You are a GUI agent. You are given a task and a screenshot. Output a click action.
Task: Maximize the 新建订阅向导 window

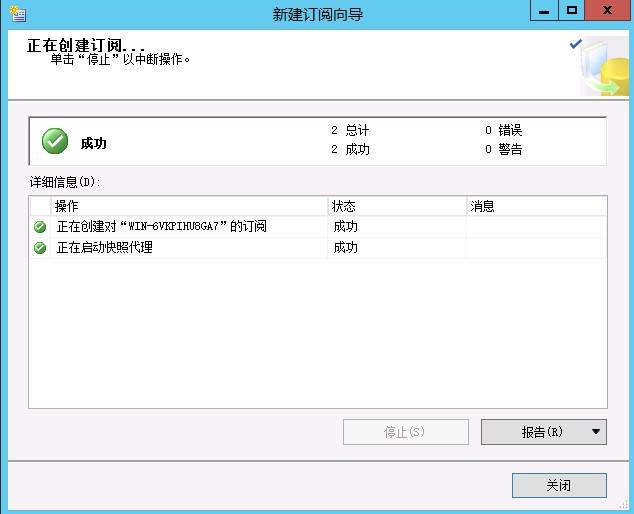[x=572, y=11]
